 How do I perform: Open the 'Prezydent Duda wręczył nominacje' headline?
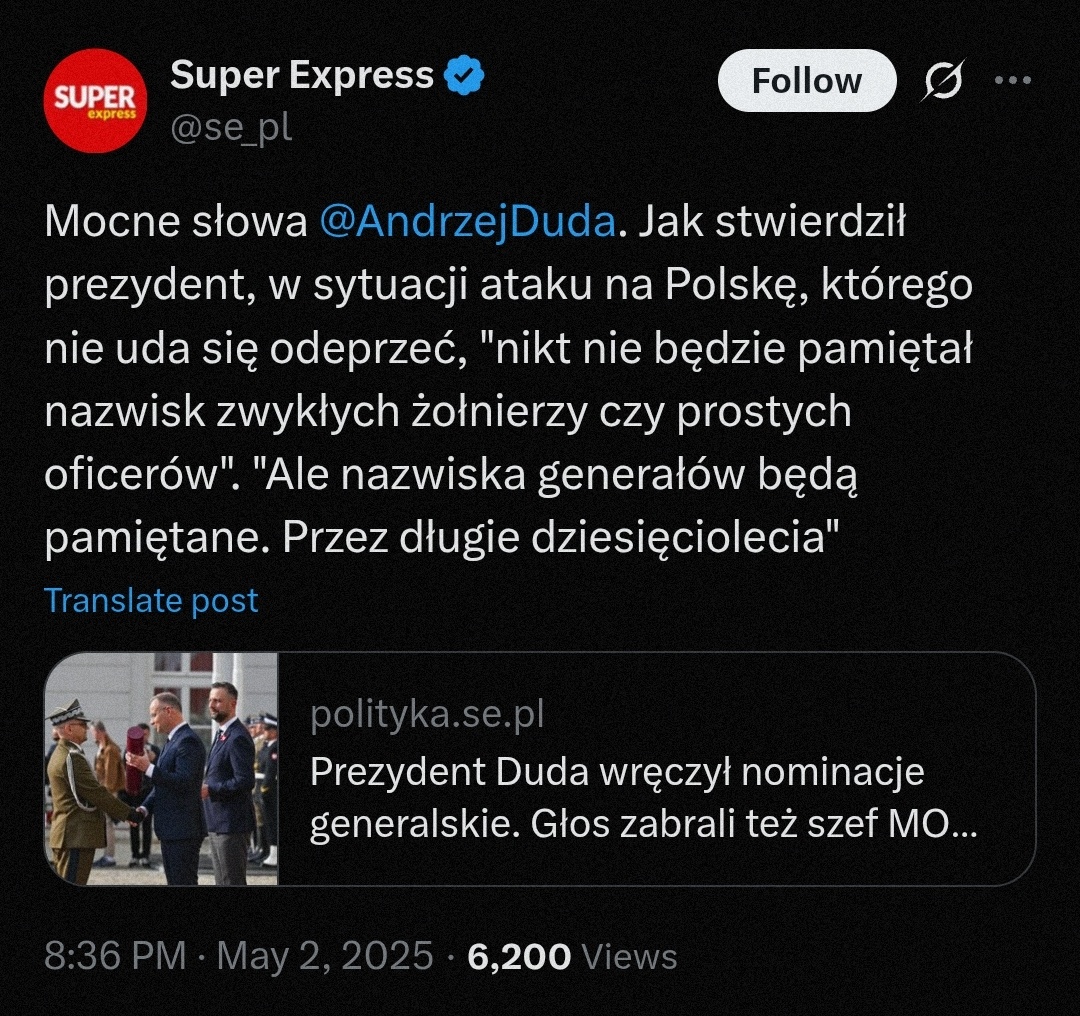pos(617,771)
